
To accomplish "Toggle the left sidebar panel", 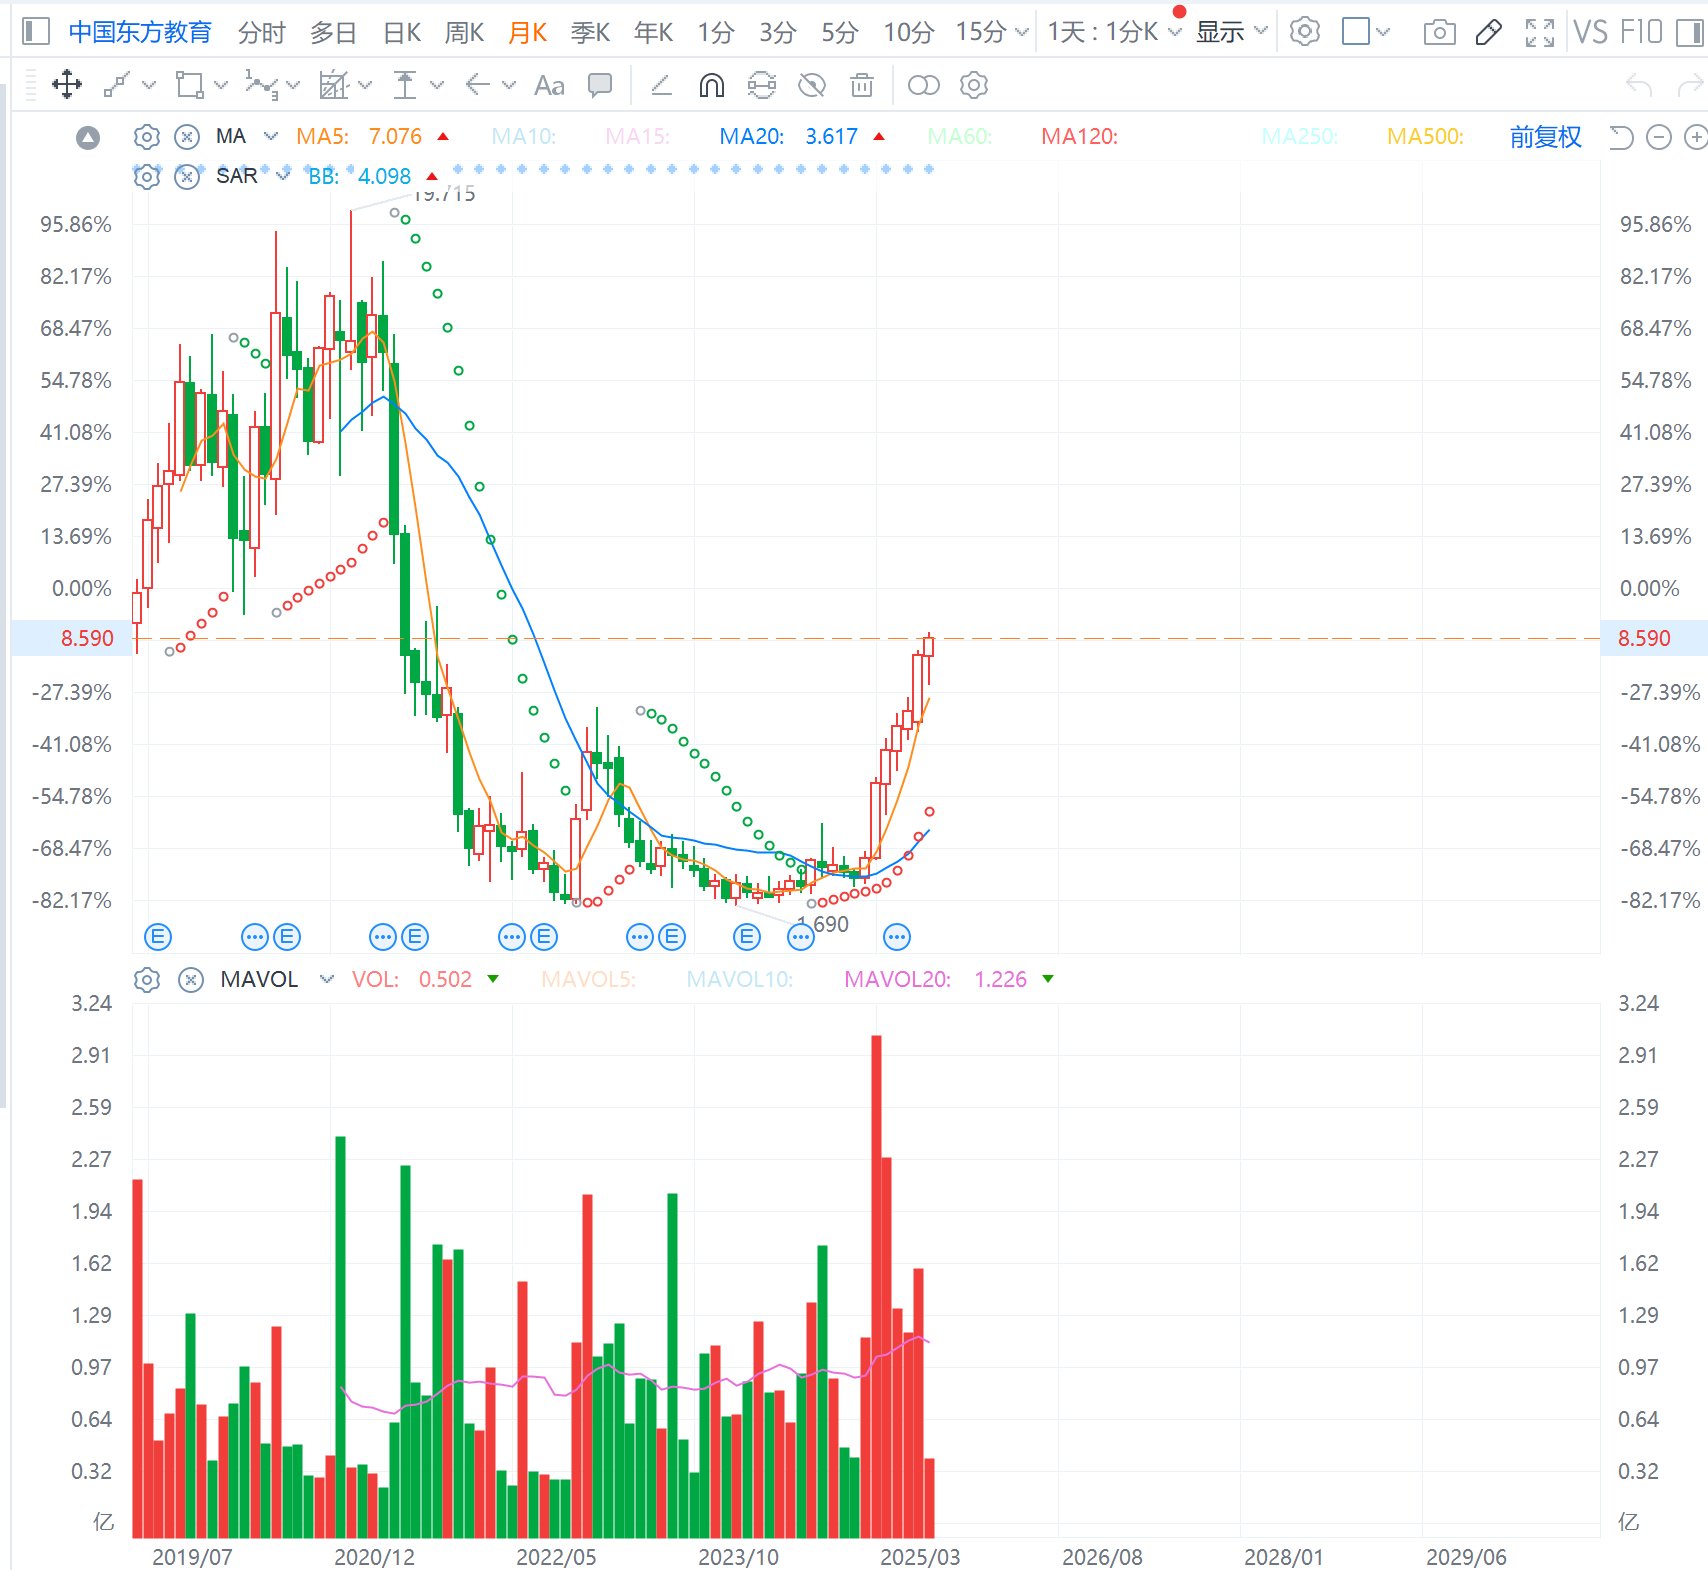I will pos(36,32).
